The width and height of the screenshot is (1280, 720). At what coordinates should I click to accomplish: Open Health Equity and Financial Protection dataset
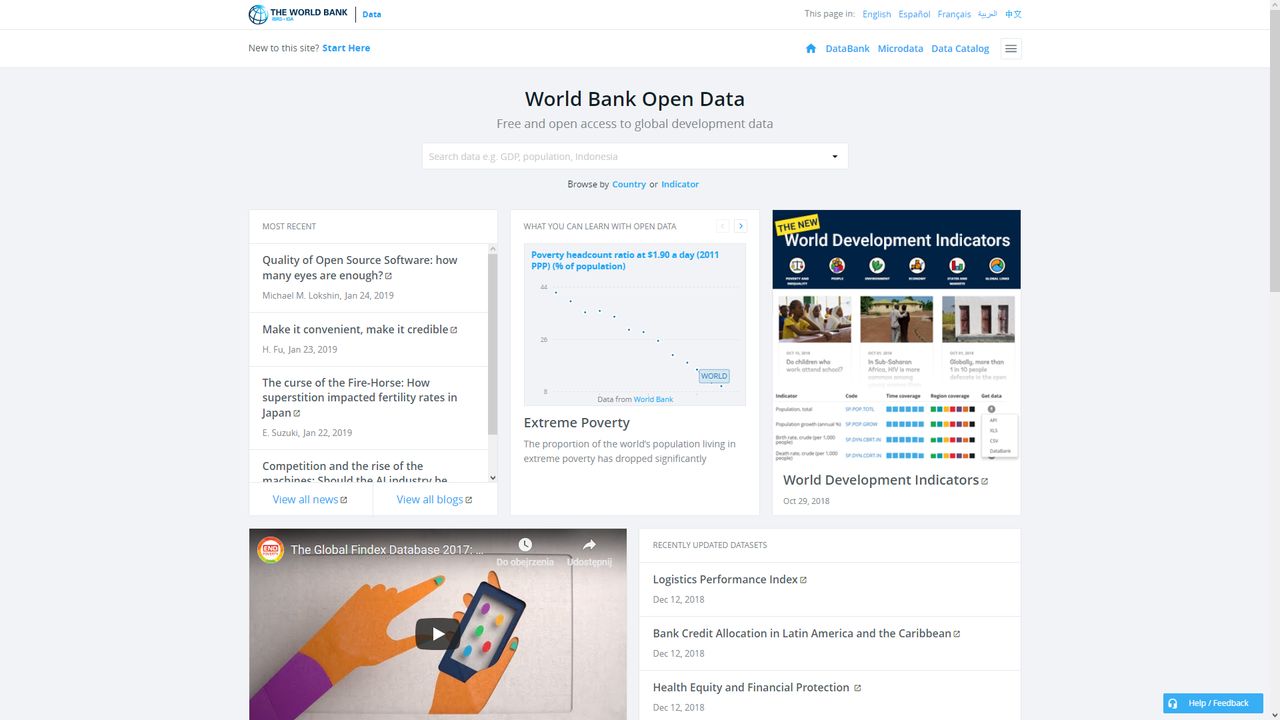tap(757, 687)
